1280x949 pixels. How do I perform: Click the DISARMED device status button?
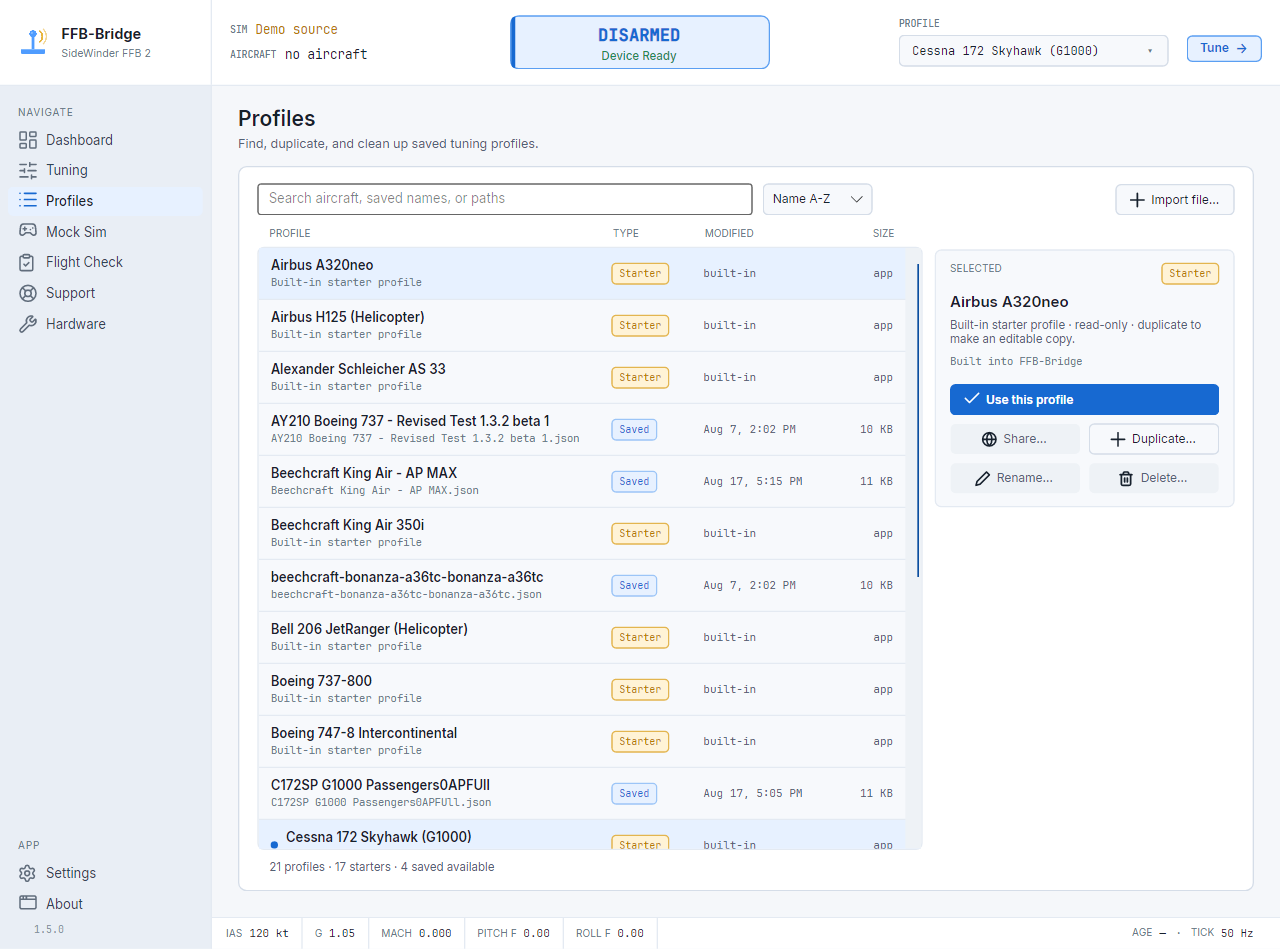point(640,42)
